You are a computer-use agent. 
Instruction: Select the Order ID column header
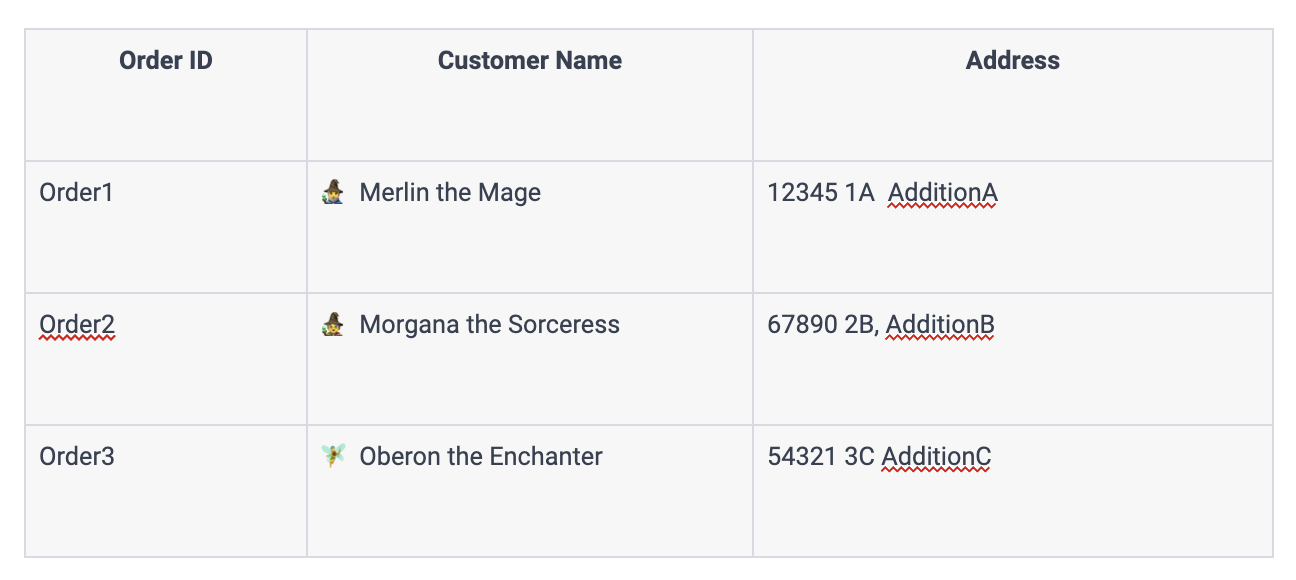[x=166, y=61]
